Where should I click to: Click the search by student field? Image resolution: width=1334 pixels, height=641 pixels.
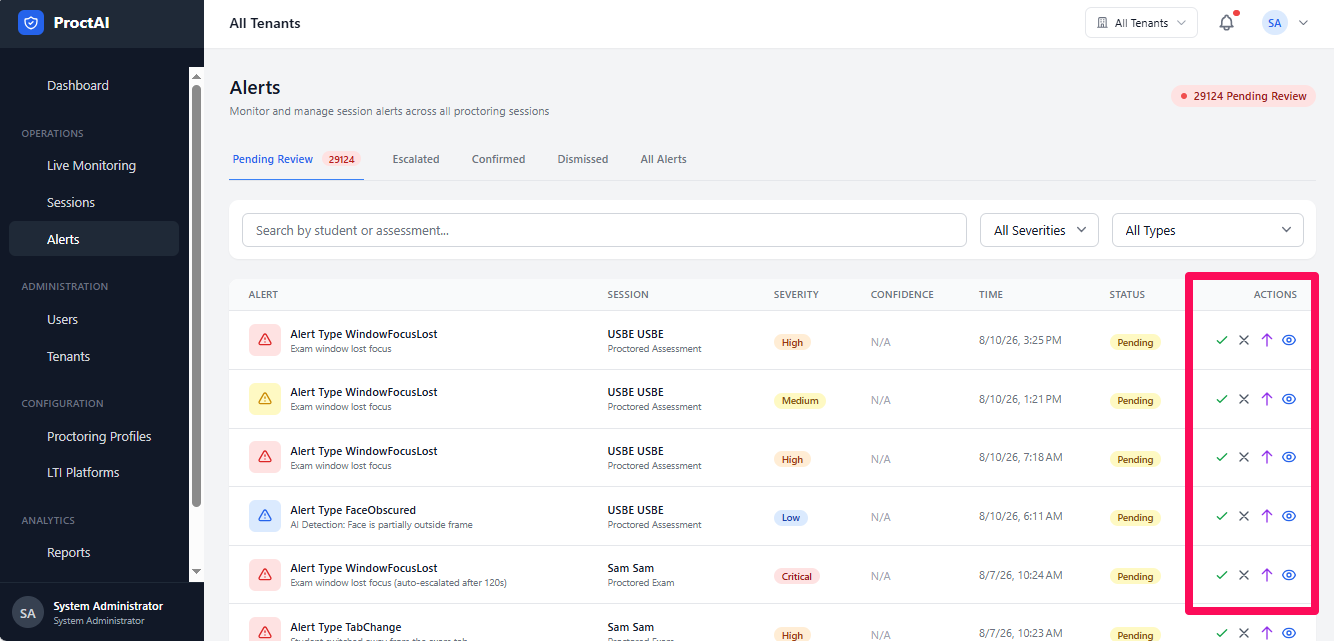tap(604, 230)
